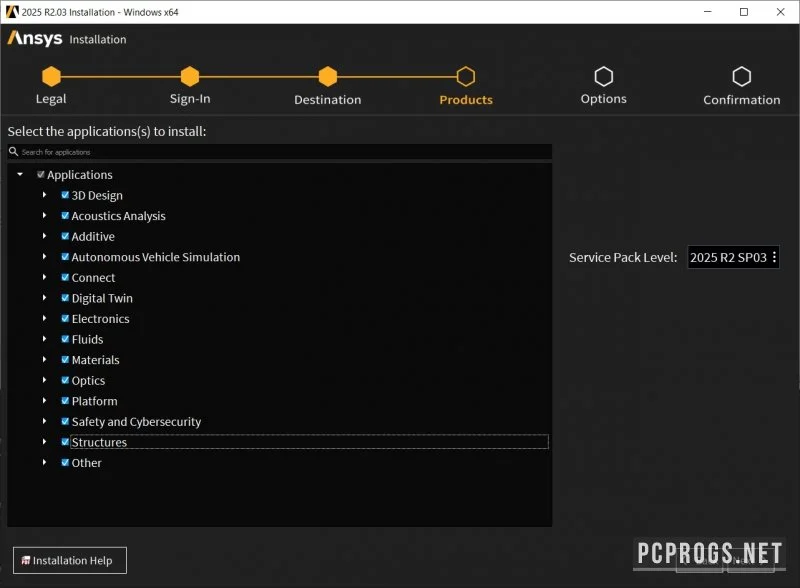
Task: Uncheck the Additive checkbox
Action: coord(65,236)
